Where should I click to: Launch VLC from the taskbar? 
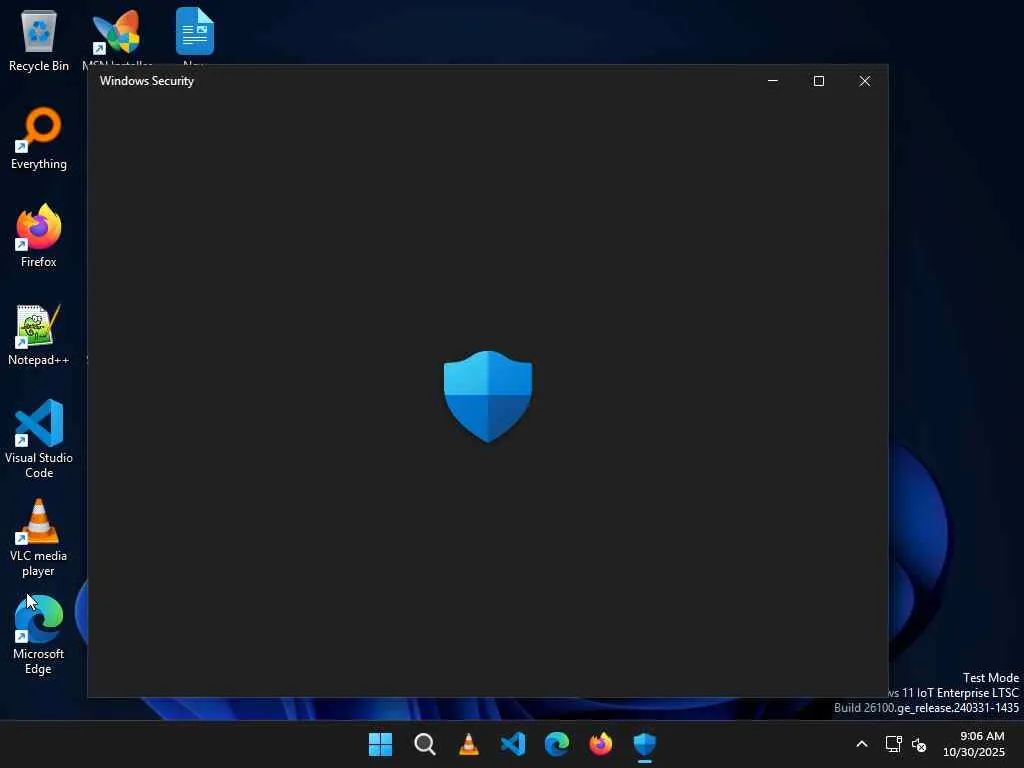468,744
